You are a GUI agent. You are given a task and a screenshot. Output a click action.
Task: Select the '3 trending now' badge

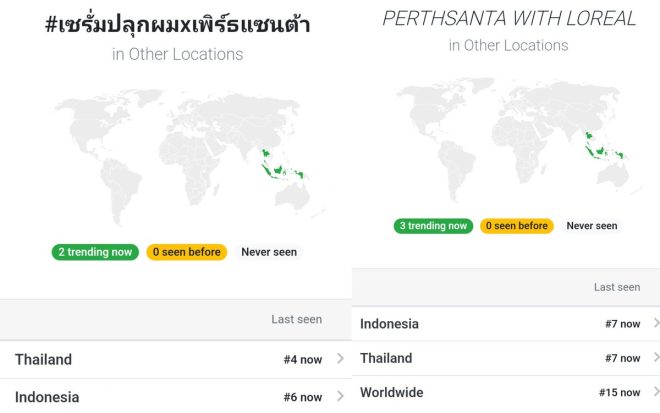coord(433,226)
